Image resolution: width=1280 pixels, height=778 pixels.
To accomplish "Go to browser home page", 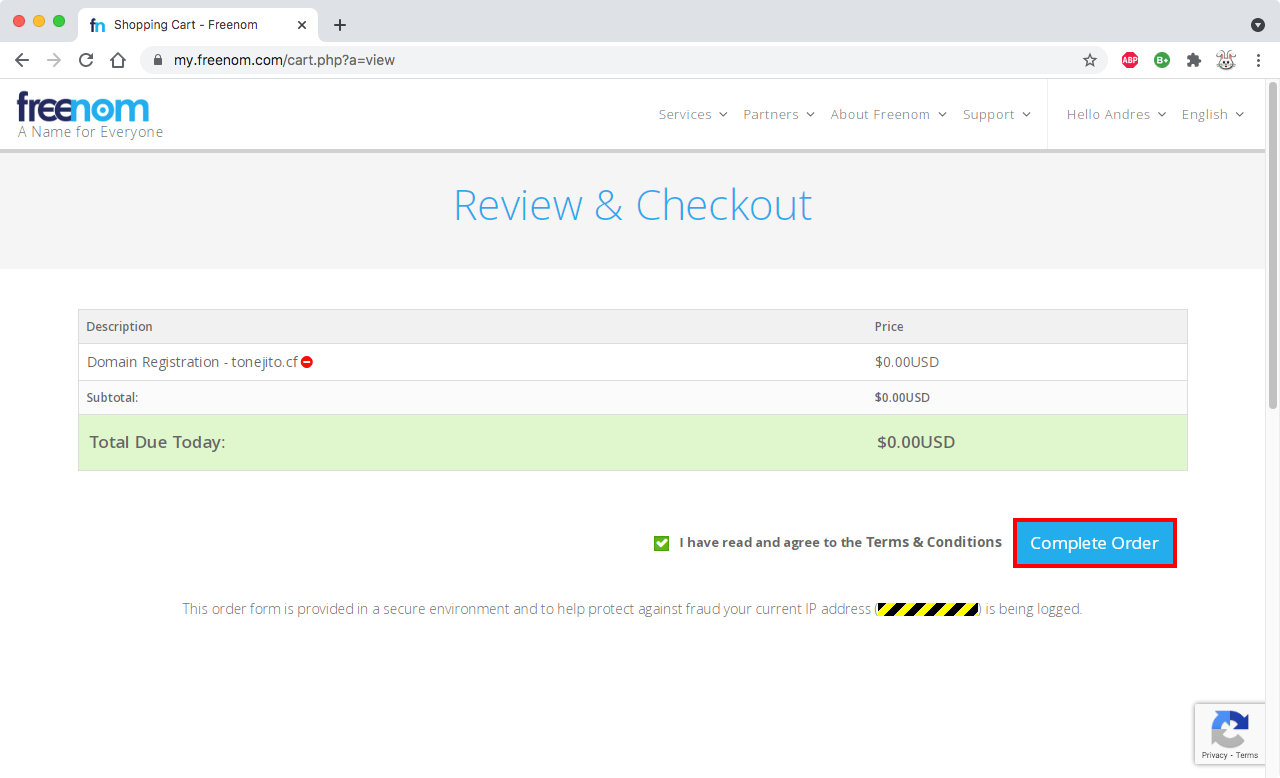I will (118, 60).
